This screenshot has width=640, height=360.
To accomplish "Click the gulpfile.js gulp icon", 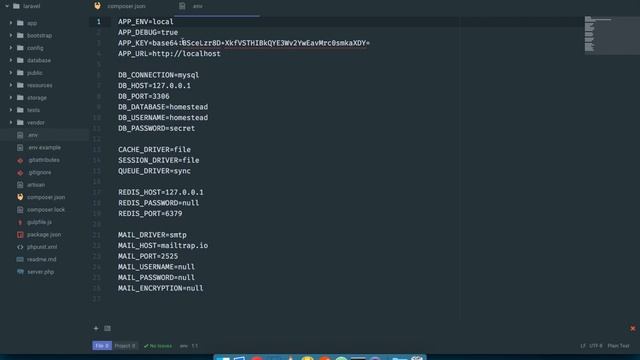I will tap(20, 222).
